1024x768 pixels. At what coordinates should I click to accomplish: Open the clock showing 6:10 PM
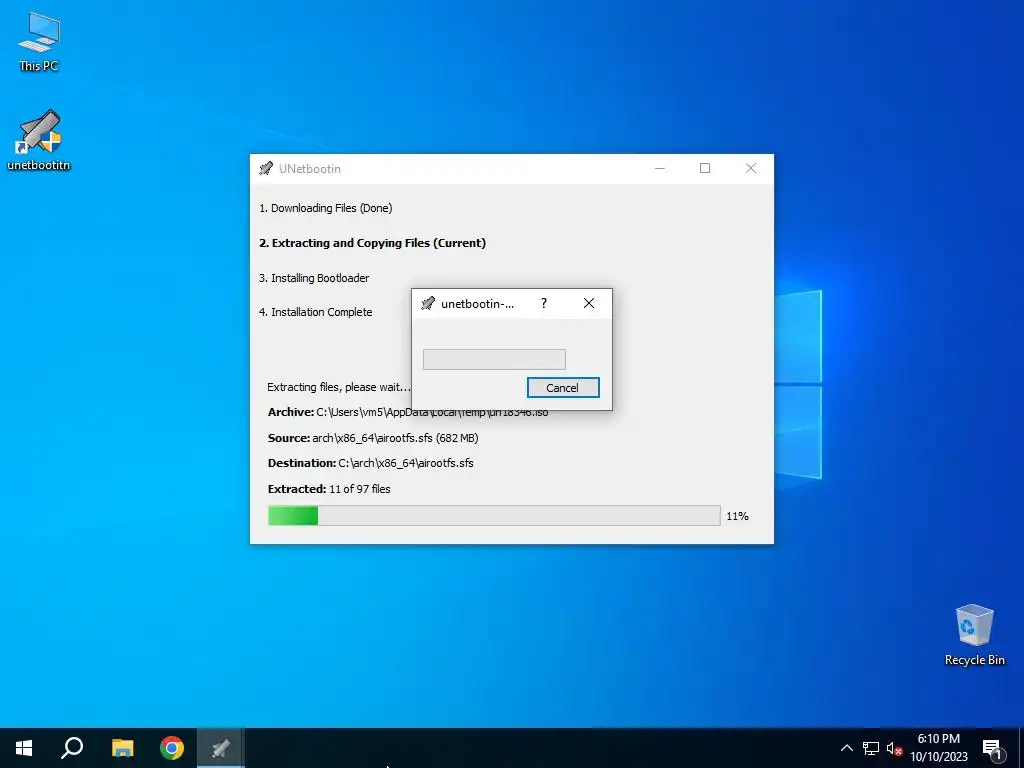coord(938,748)
